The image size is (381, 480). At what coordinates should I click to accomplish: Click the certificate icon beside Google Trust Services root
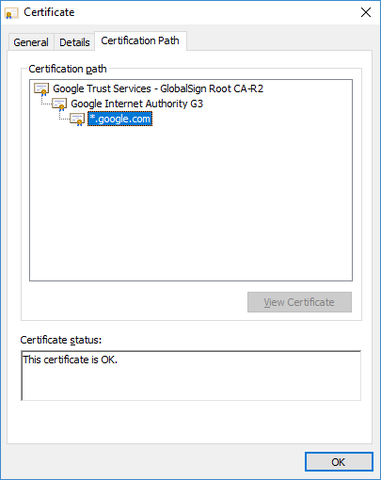pos(42,89)
